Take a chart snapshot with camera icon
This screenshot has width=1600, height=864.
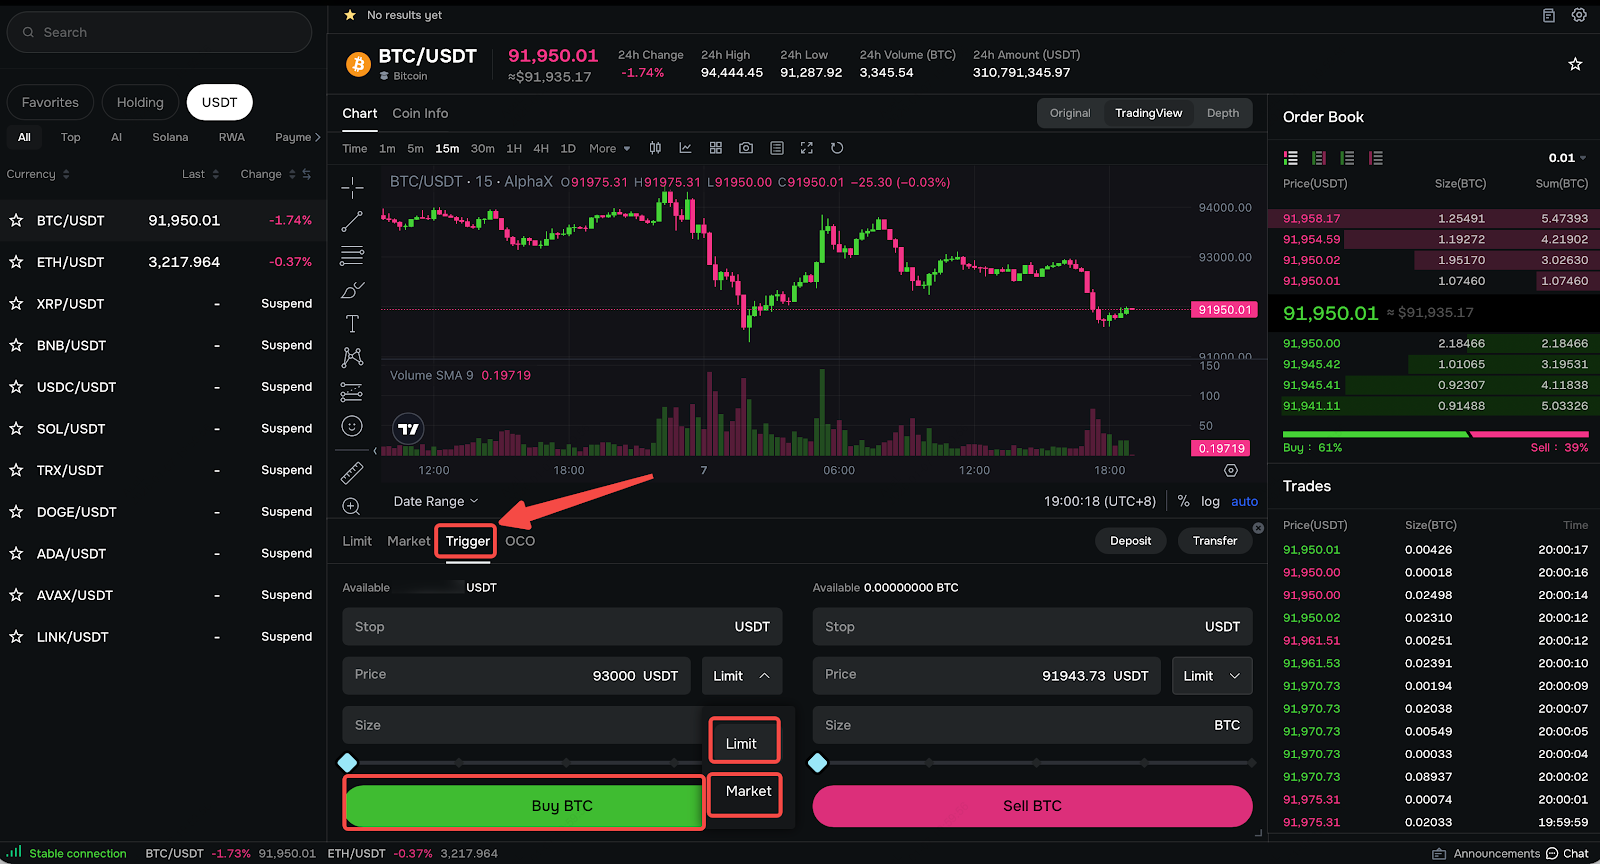tap(746, 148)
